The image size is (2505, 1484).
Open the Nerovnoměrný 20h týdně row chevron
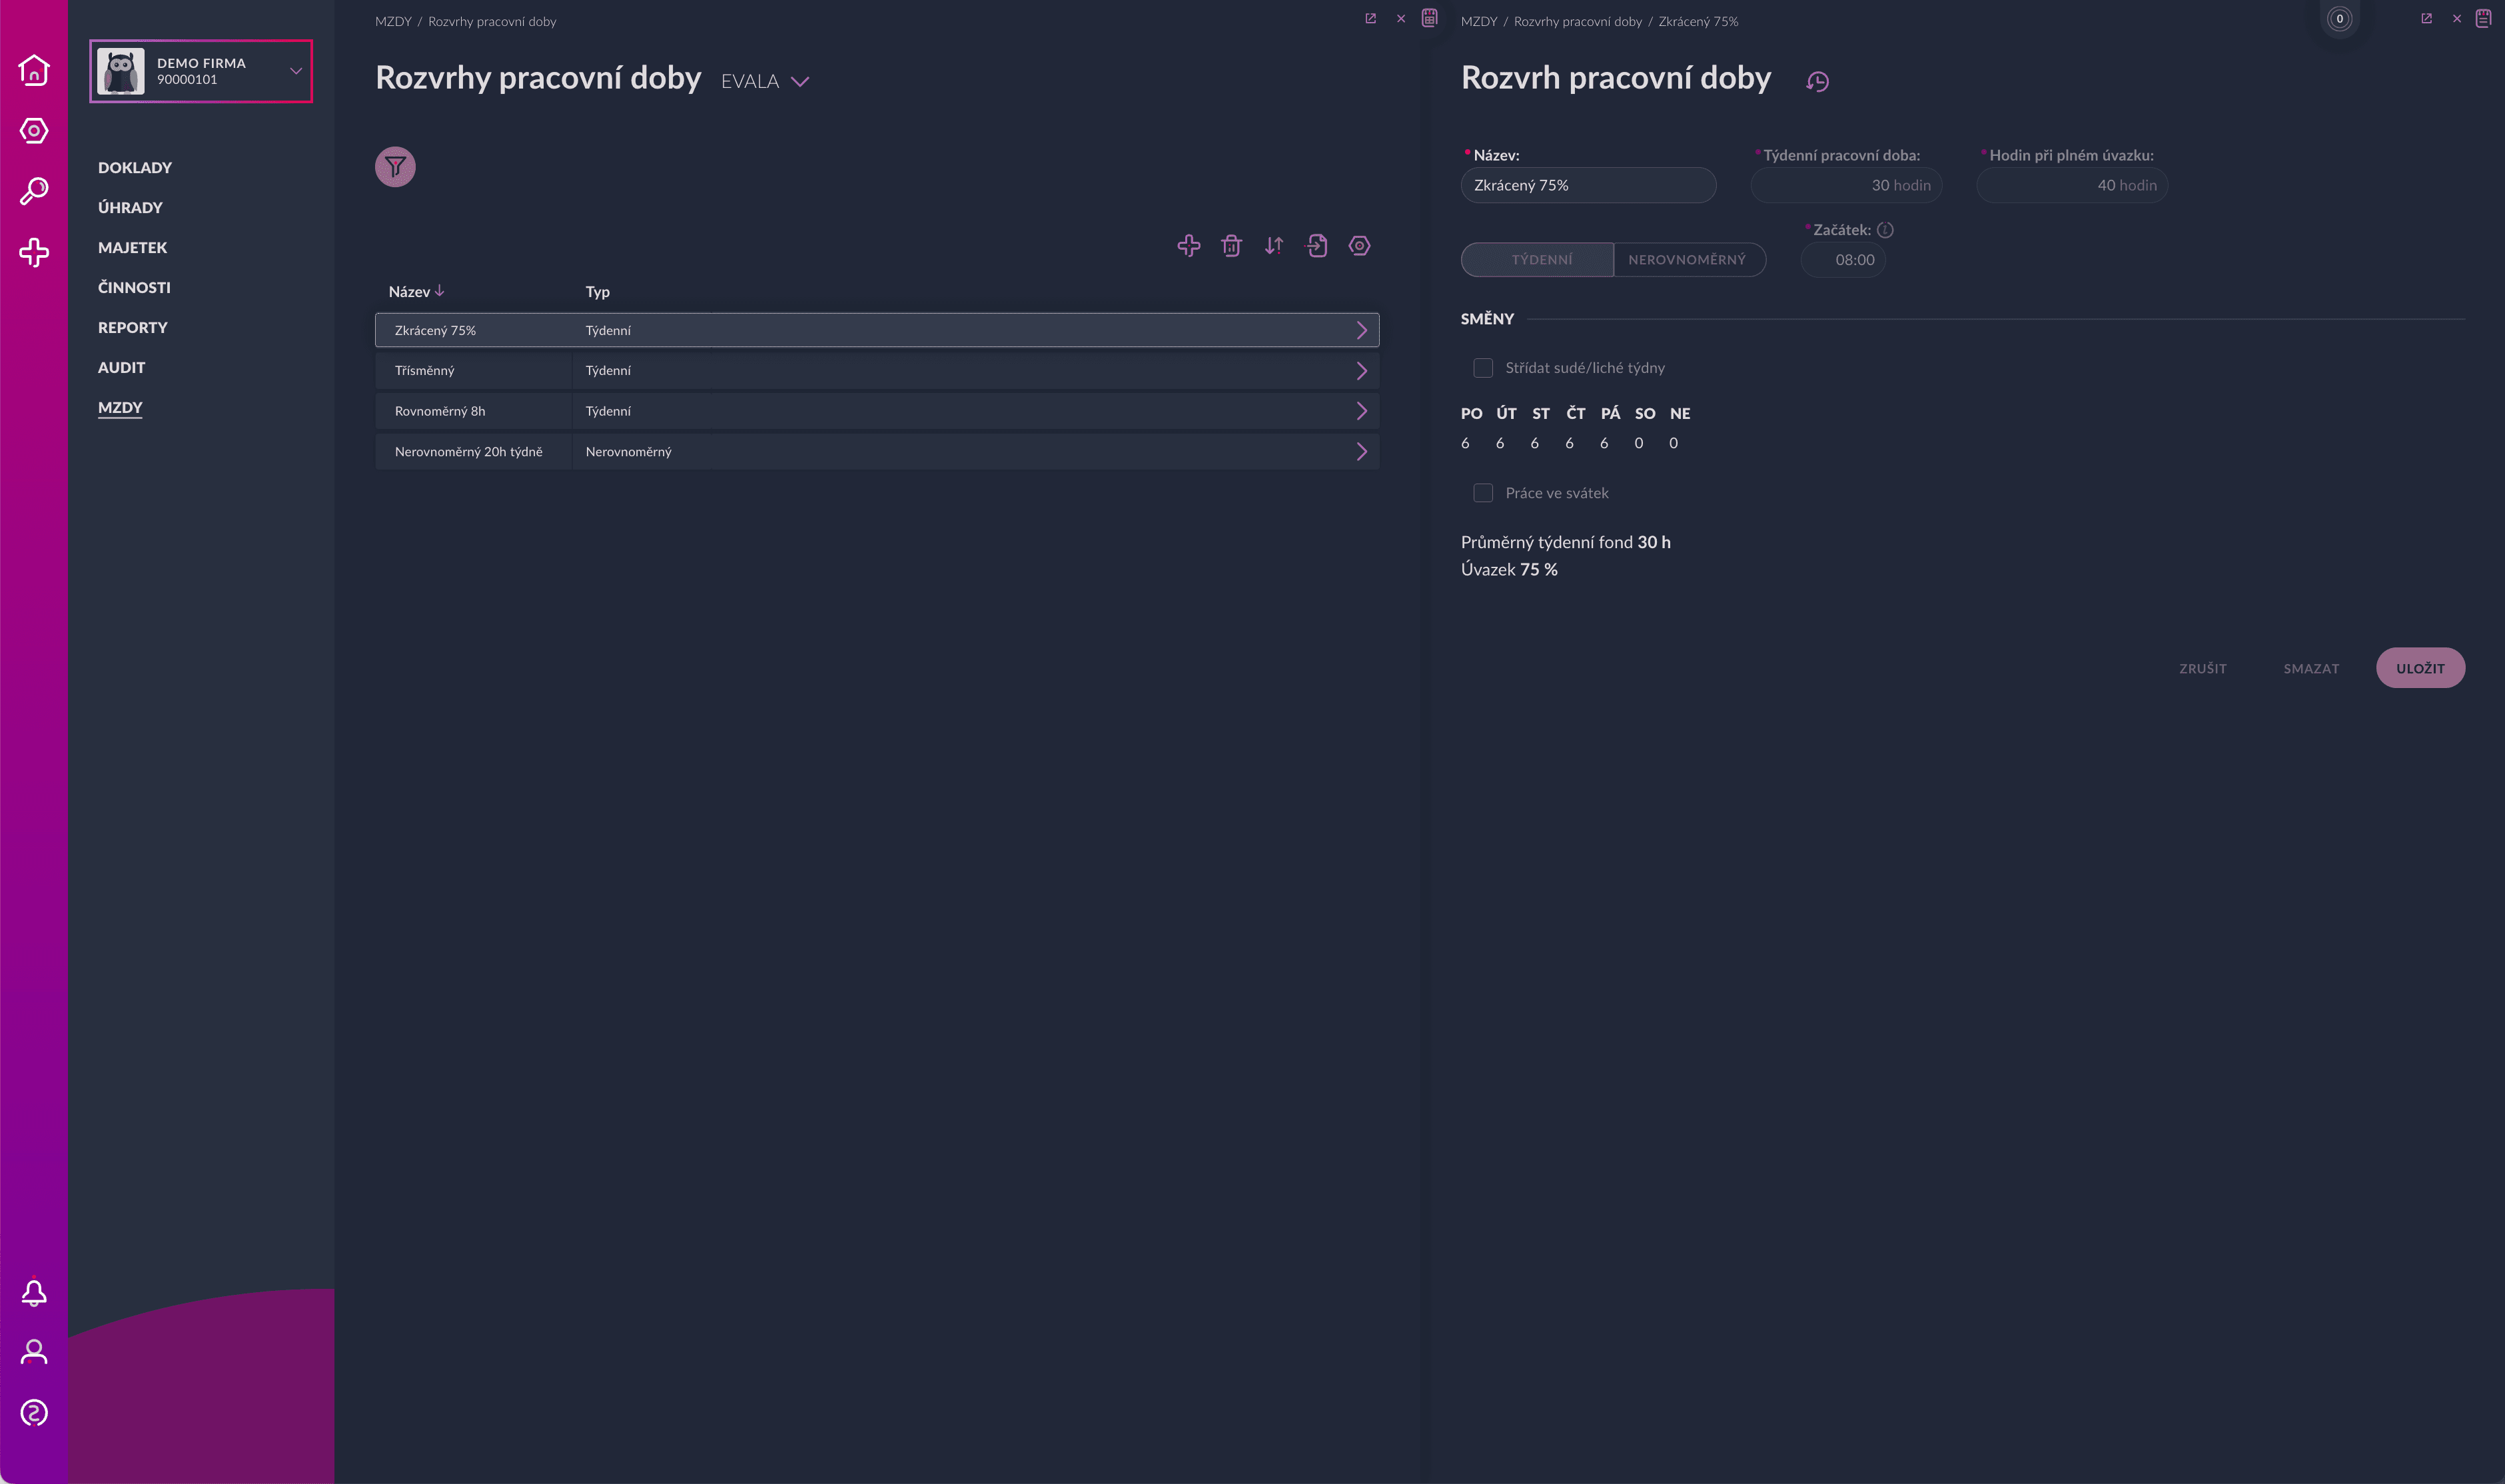pyautogui.click(x=1361, y=452)
